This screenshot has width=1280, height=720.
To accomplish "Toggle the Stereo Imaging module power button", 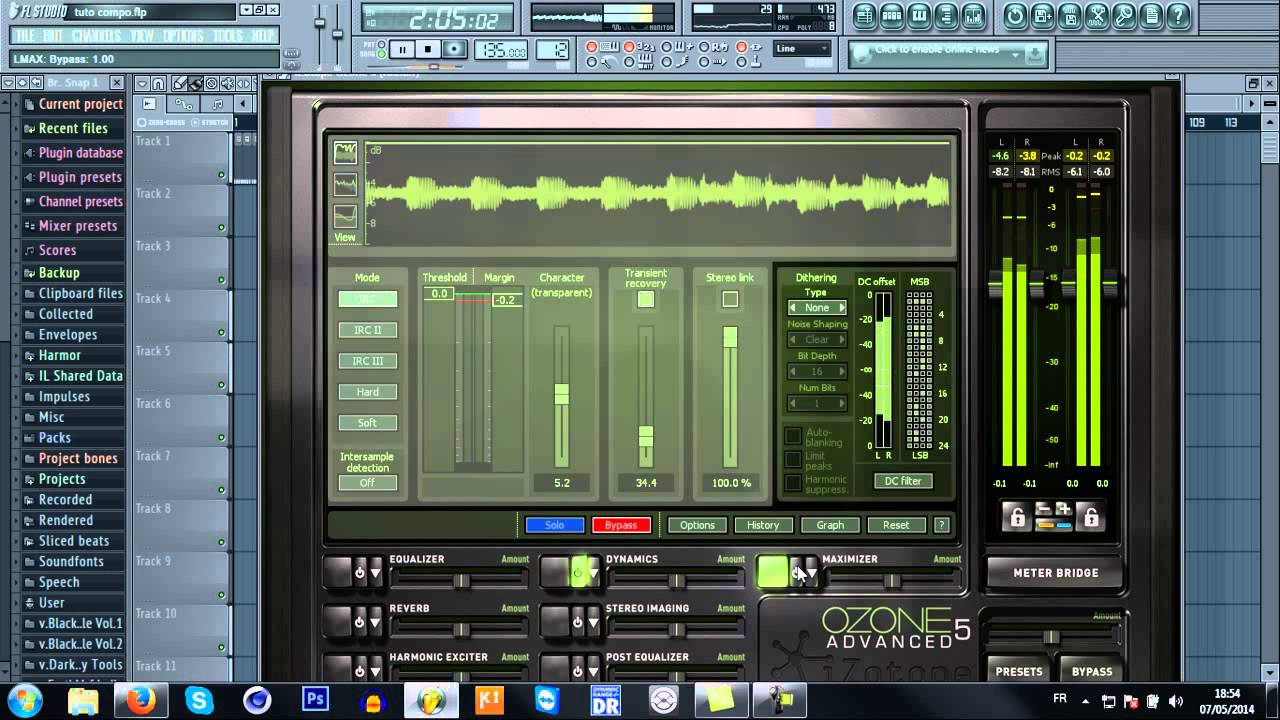I will click(577, 622).
